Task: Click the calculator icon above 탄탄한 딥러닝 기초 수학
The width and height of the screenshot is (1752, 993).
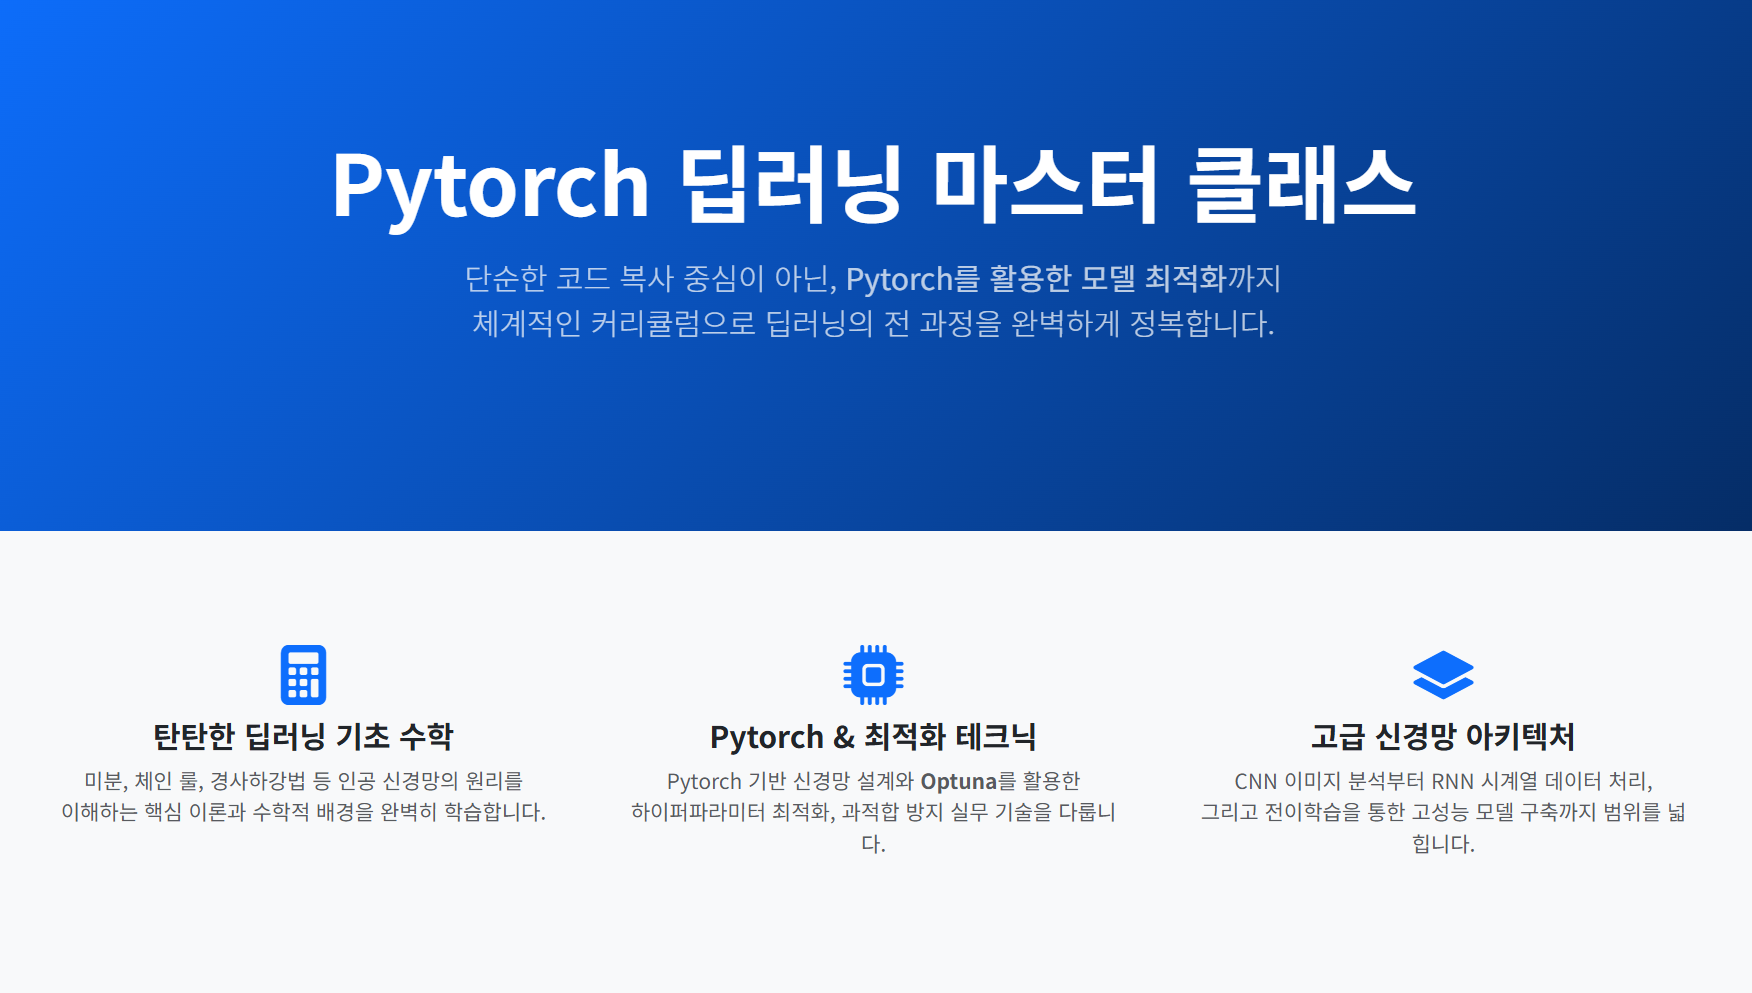Action: click(x=303, y=675)
